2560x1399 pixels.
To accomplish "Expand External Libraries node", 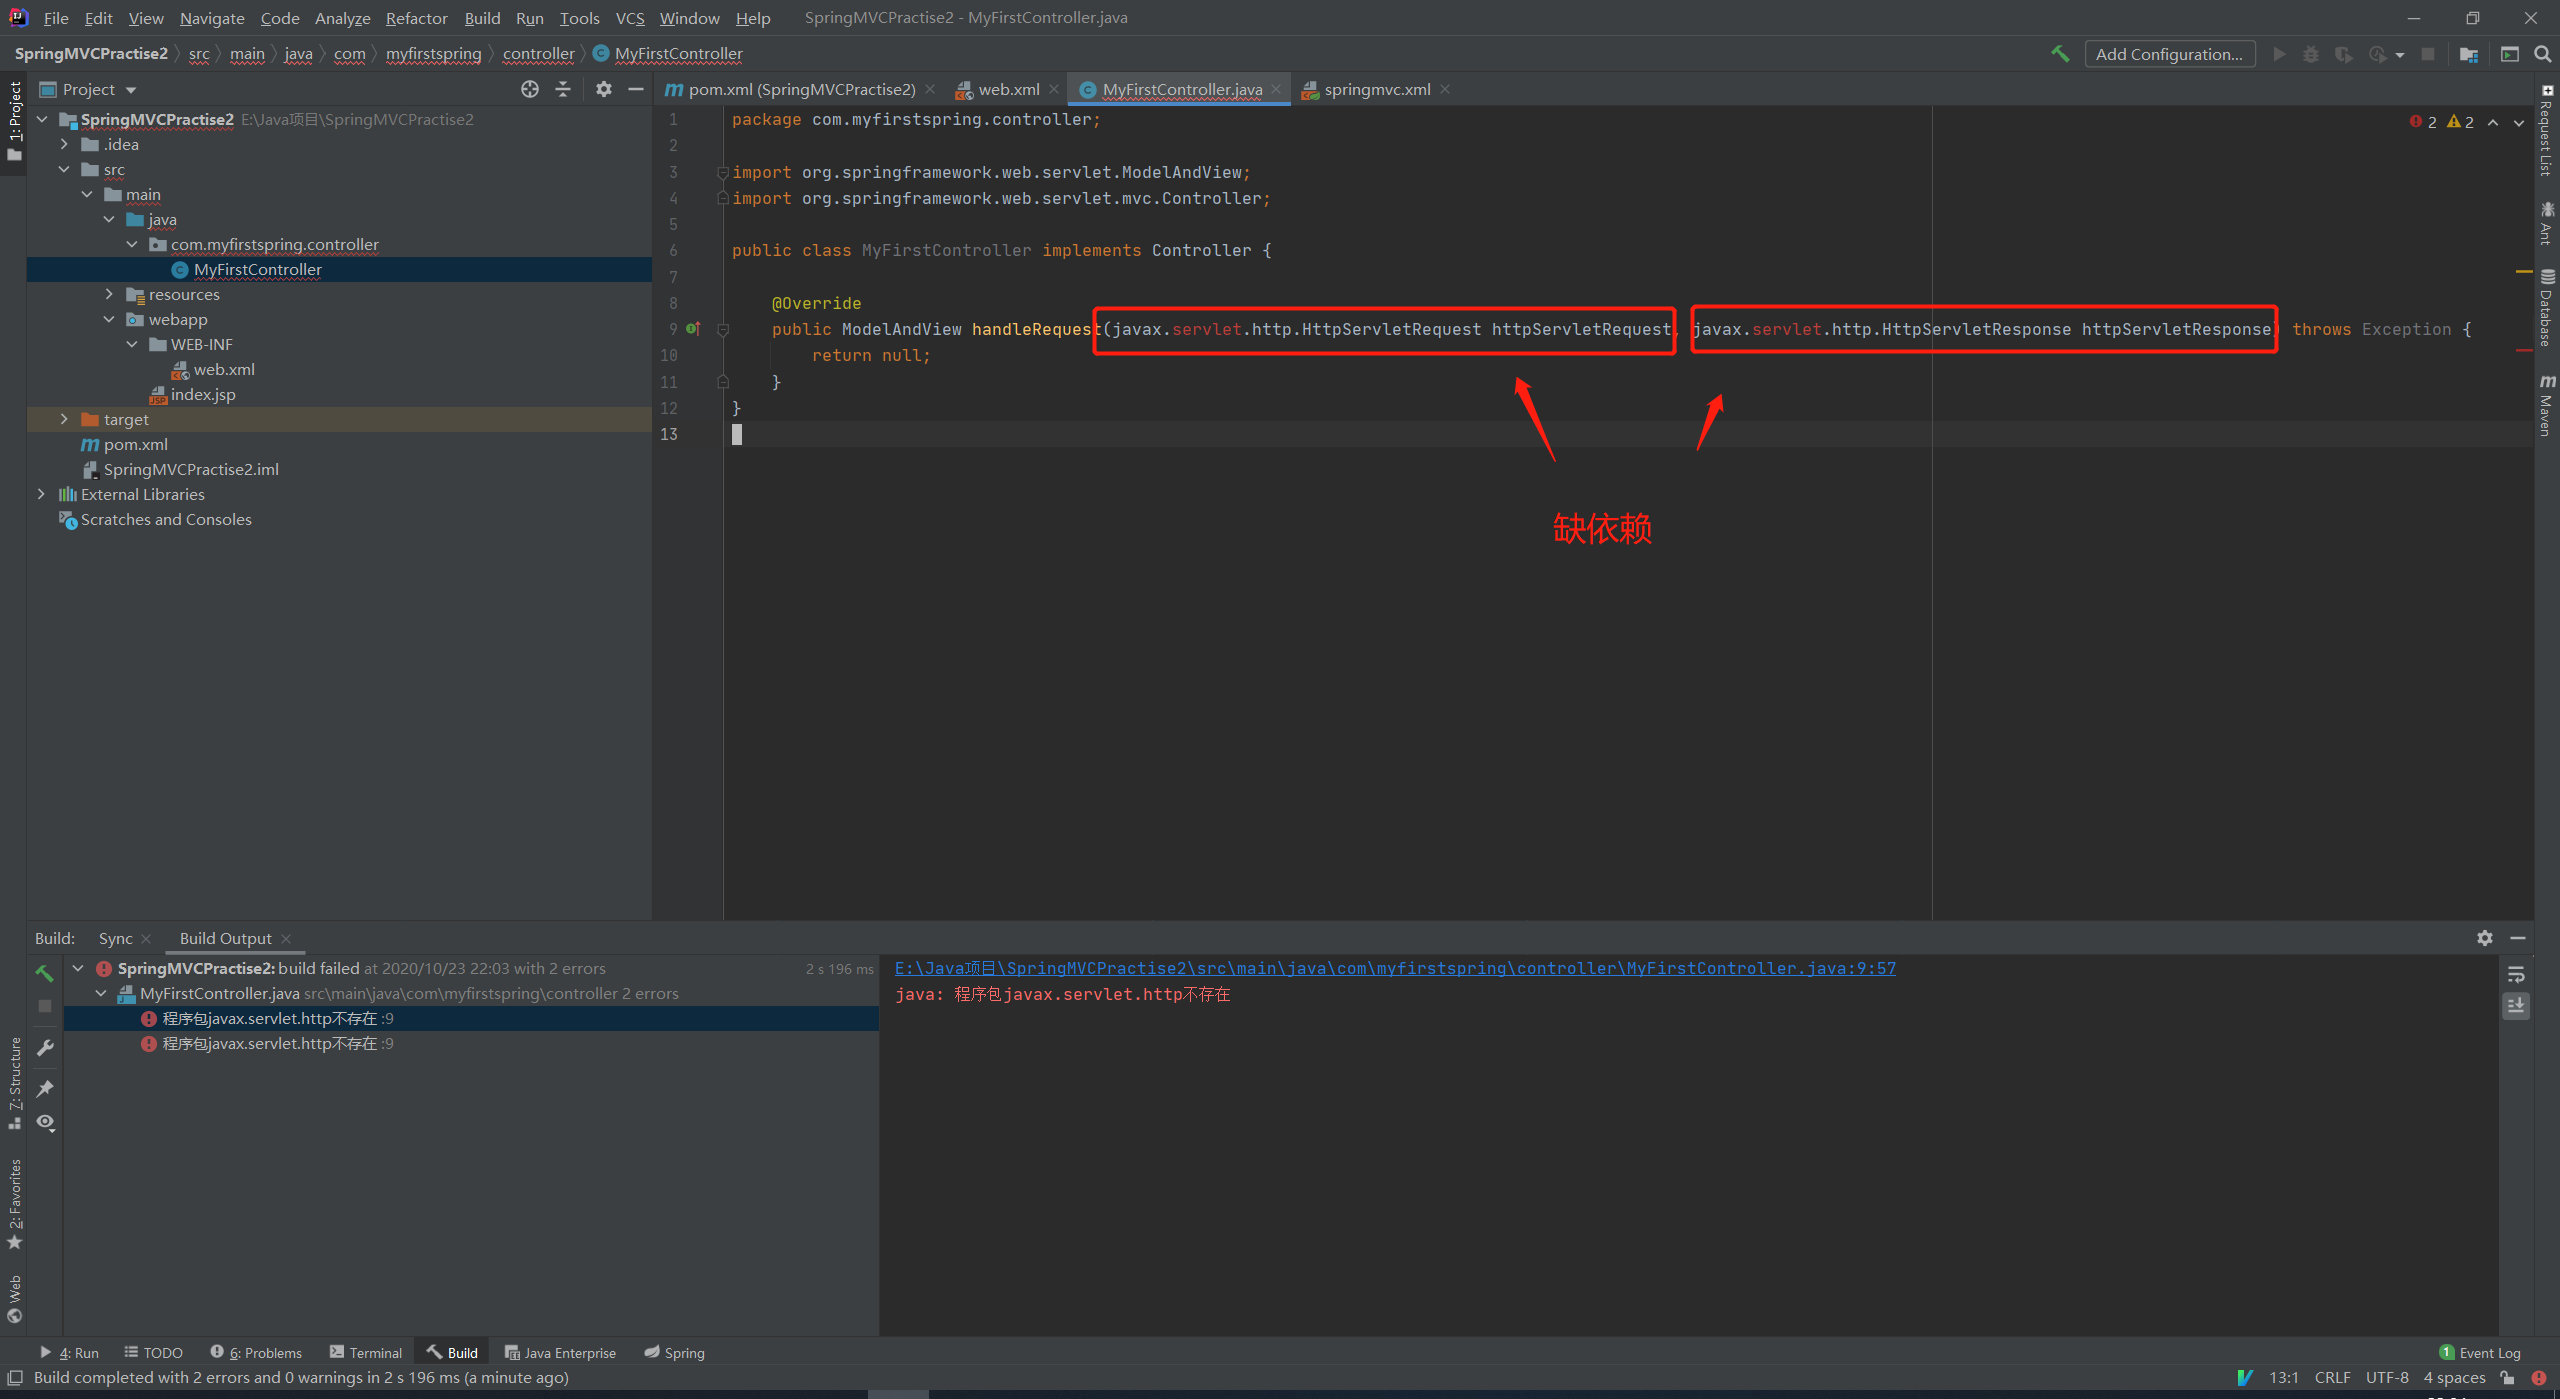I will point(41,494).
